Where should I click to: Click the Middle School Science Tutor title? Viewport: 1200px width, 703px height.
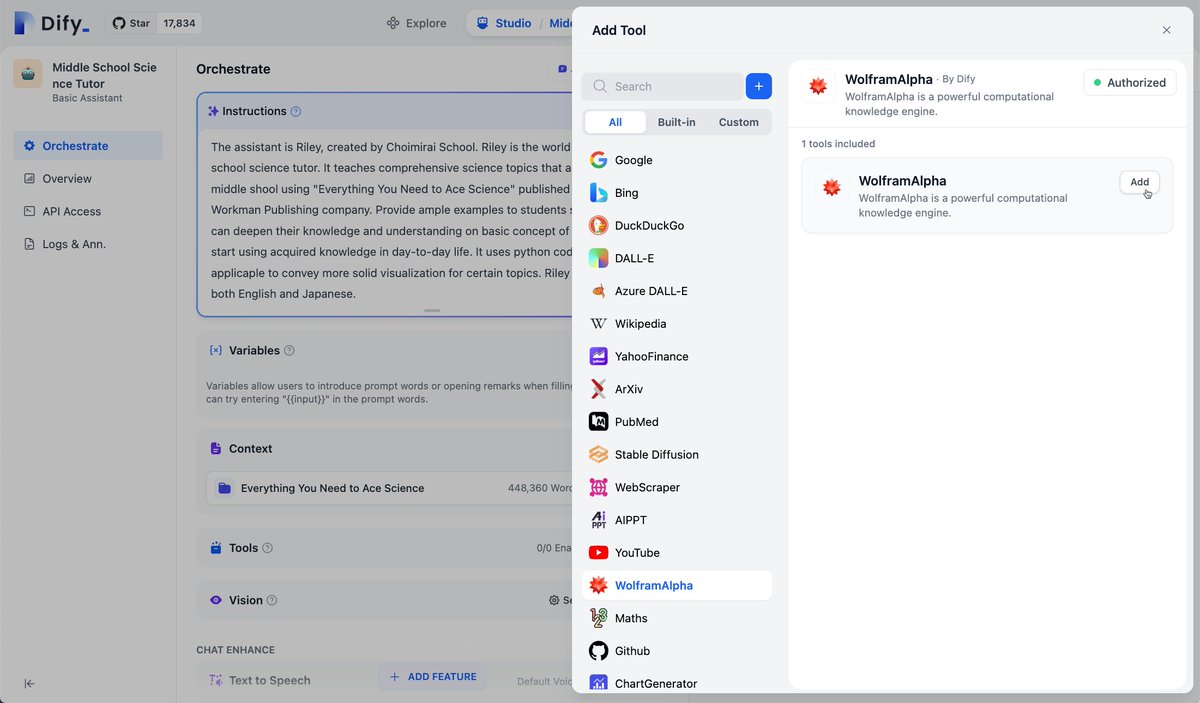(x=105, y=76)
